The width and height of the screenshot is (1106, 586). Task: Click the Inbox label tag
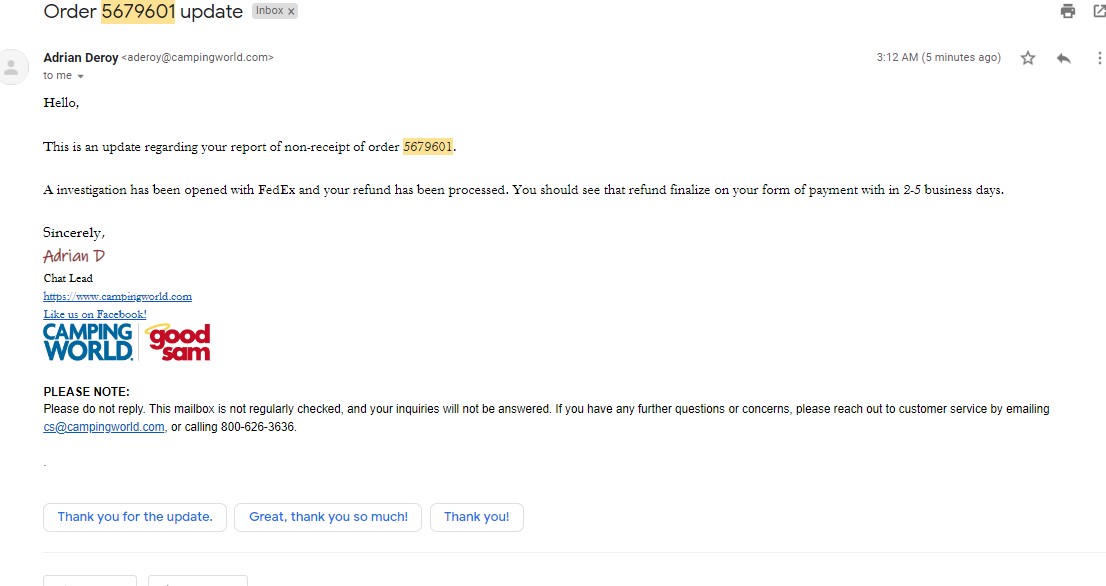[x=269, y=11]
